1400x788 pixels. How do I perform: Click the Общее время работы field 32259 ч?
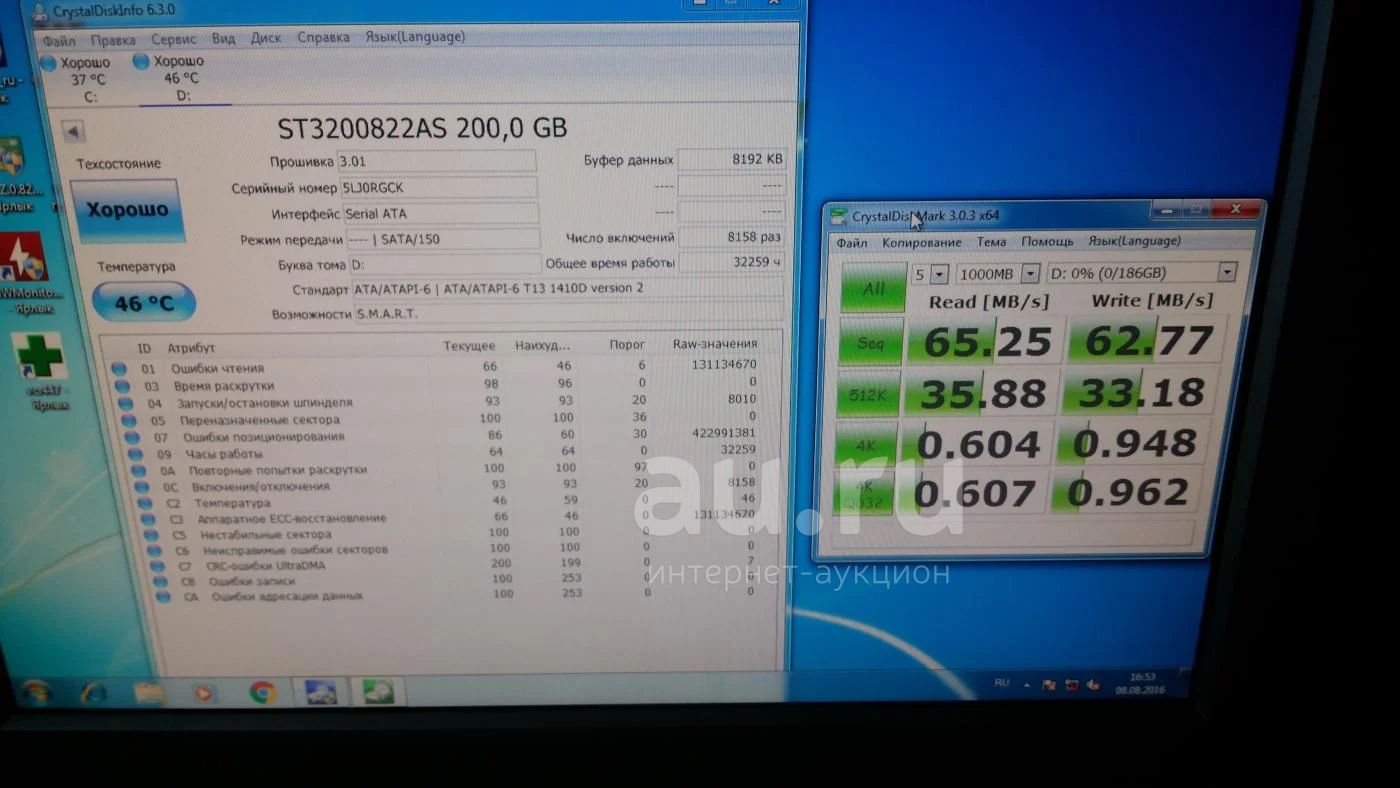tap(732, 263)
